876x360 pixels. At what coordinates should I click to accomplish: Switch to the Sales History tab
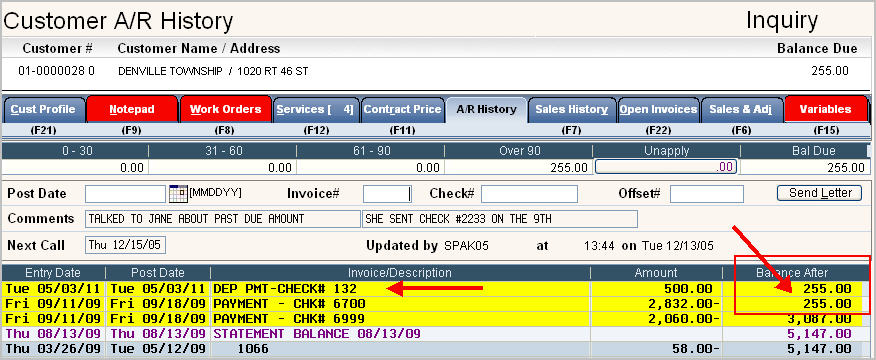tap(572, 109)
